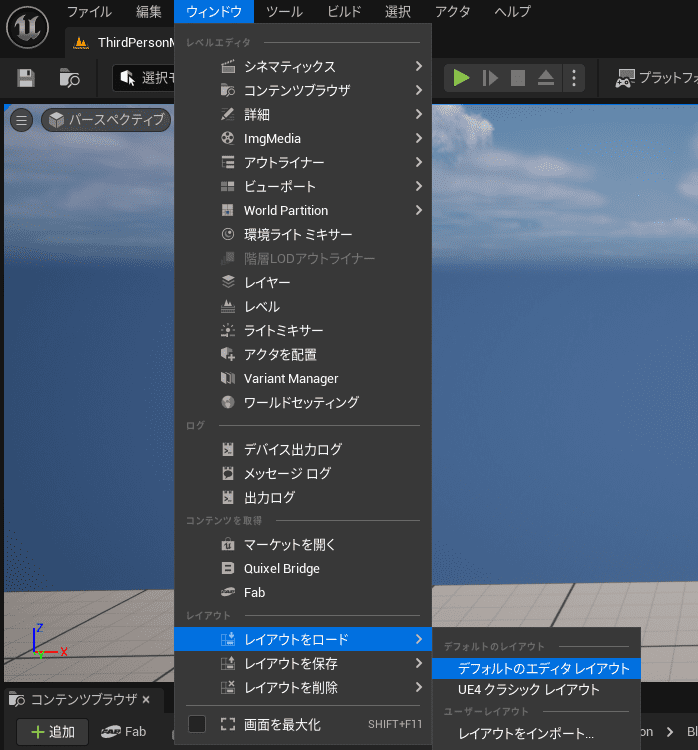Click the マーケットを開く icon
The width and height of the screenshot is (698, 750).
tap(228, 544)
